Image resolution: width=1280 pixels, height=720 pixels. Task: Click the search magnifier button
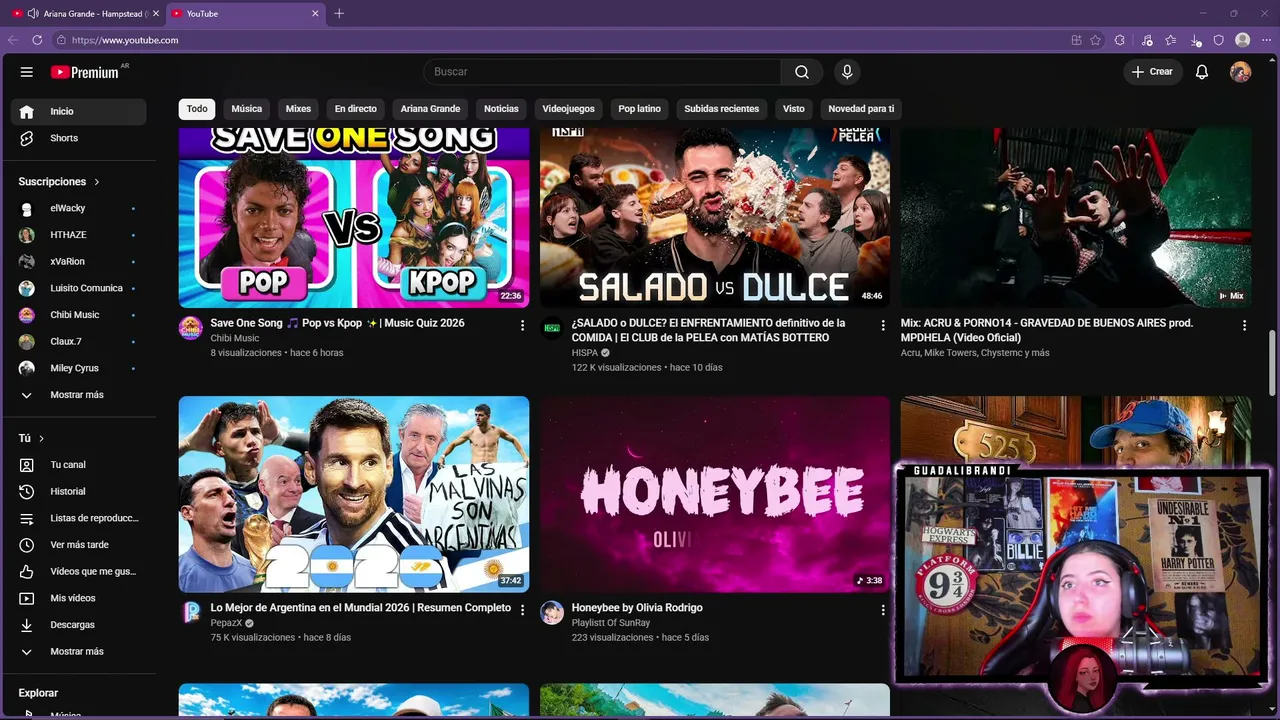point(802,72)
